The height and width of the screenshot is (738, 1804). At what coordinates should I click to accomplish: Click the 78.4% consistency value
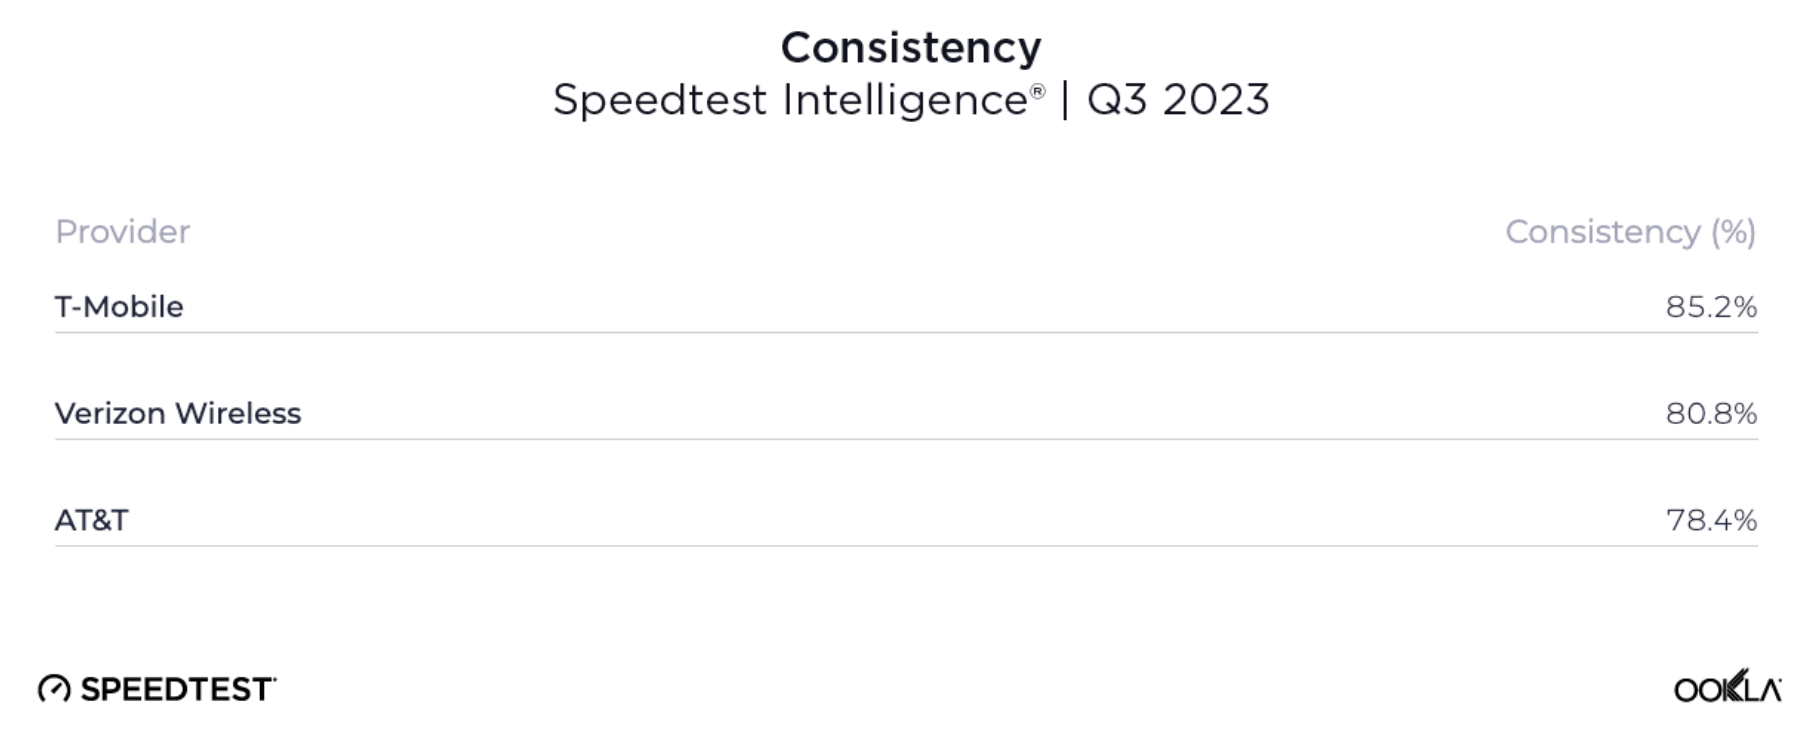[1711, 520]
